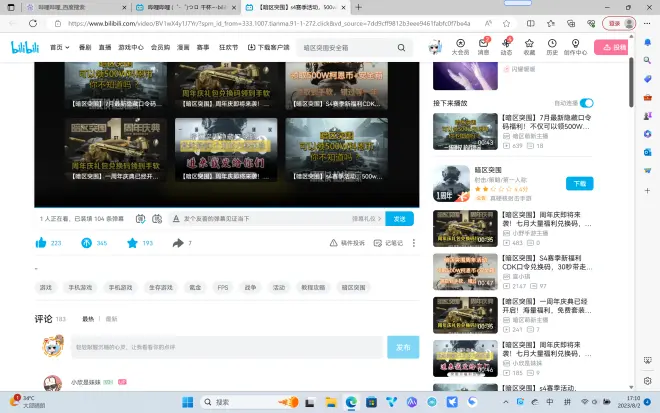The height and width of the screenshot is (413, 660).
Task: Click the comment text input box
Action: [x=227, y=347]
